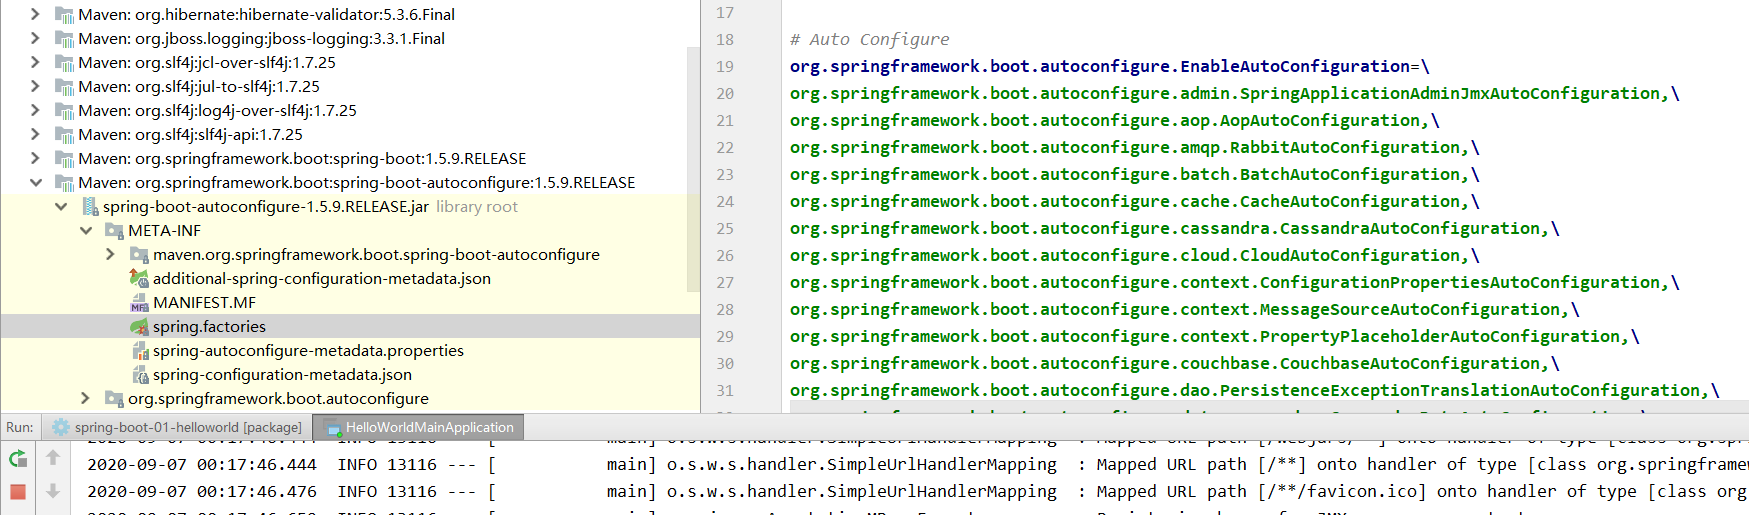
Task: Click jar archive icon of spring-boot-autoconfigure jar
Action: (89, 207)
